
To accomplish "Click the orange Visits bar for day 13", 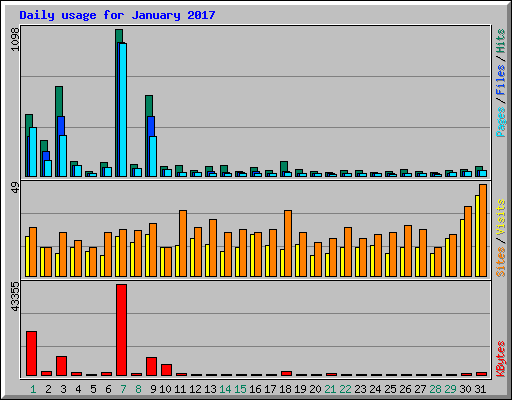I will click(213, 248).
